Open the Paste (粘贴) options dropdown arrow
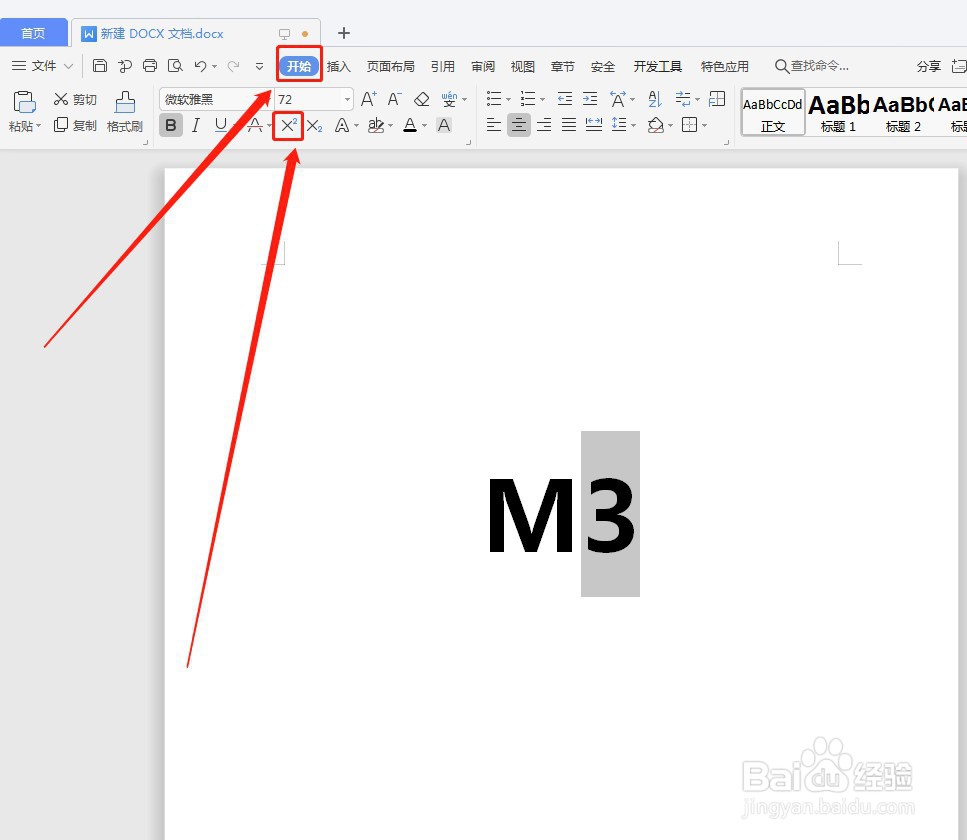Screen dimensions: 967x840 click(38, 126)
